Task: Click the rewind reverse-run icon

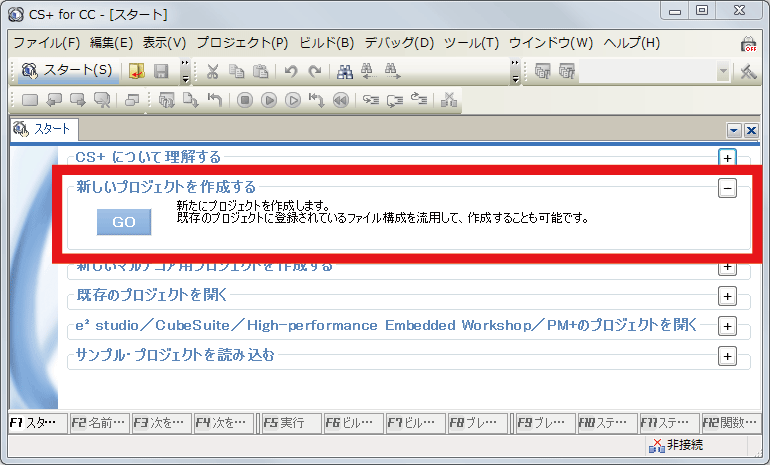Action: pos(341,101)
